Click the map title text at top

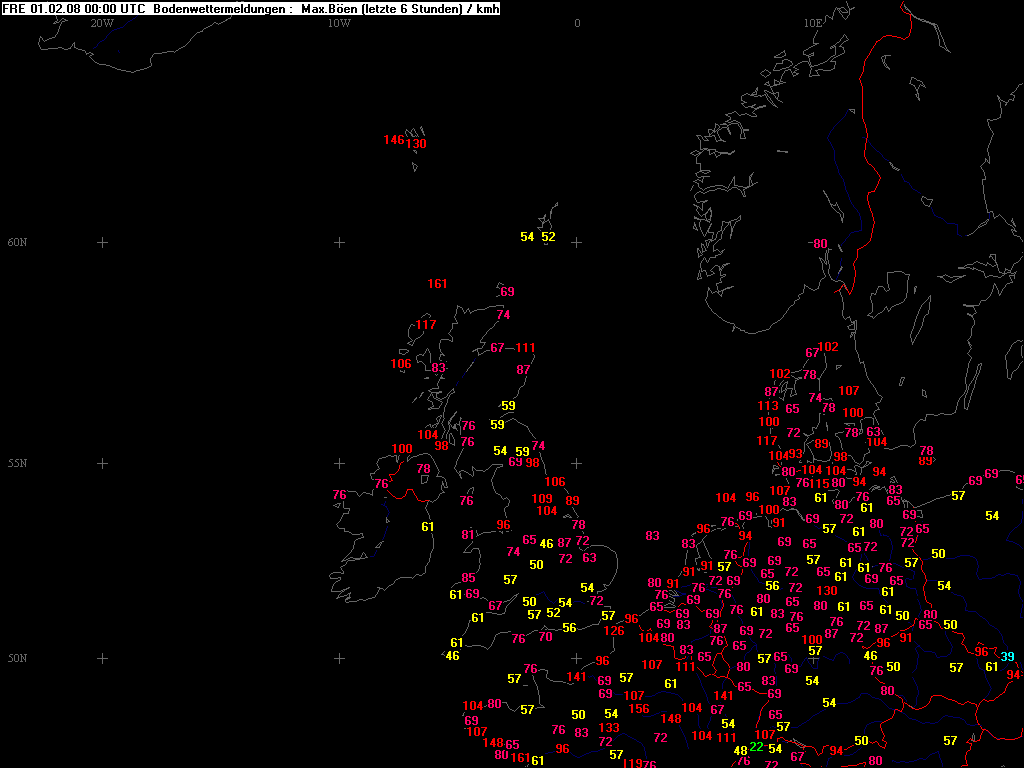tap(251, 9)
